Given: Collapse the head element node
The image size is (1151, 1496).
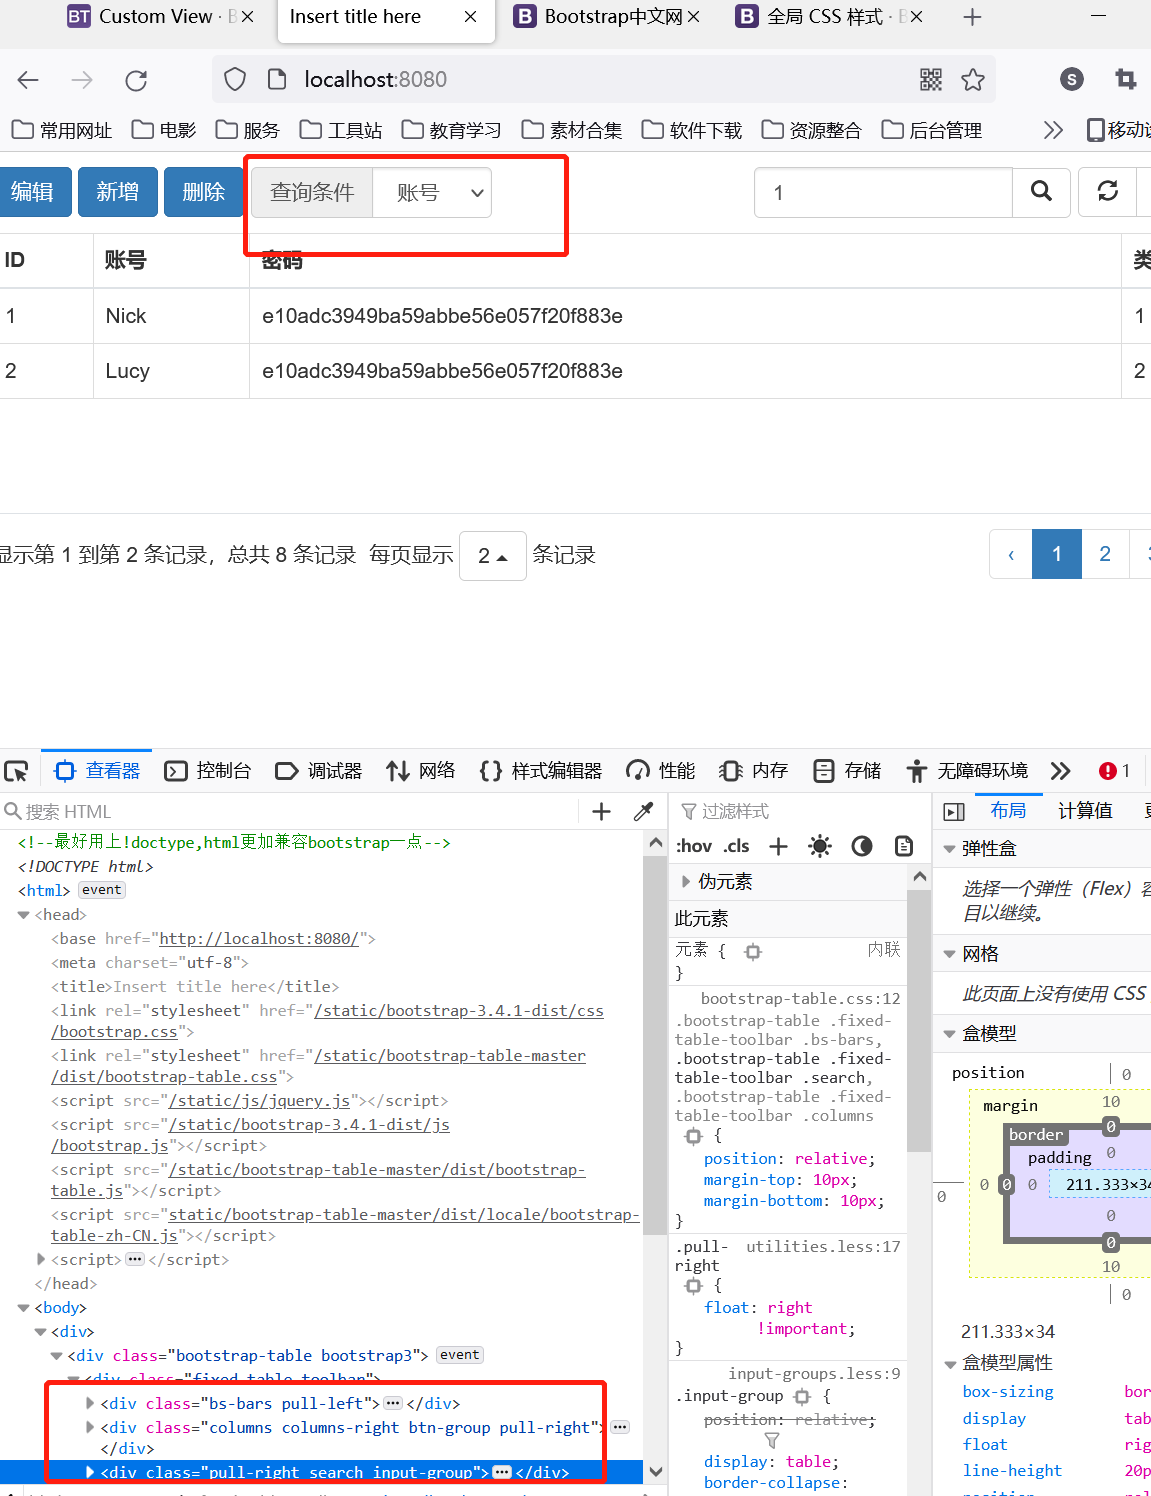Looking at the screenshot, I should [x=24, y=915].
